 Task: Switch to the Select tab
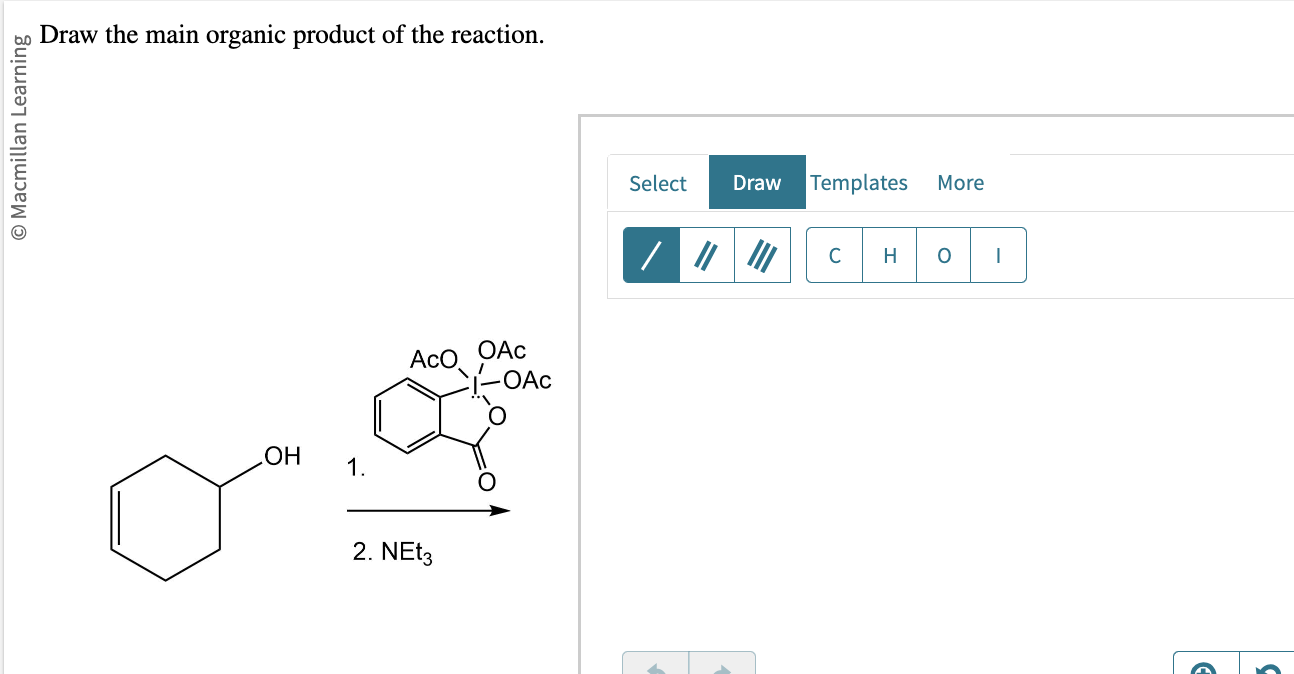(657, 182)
